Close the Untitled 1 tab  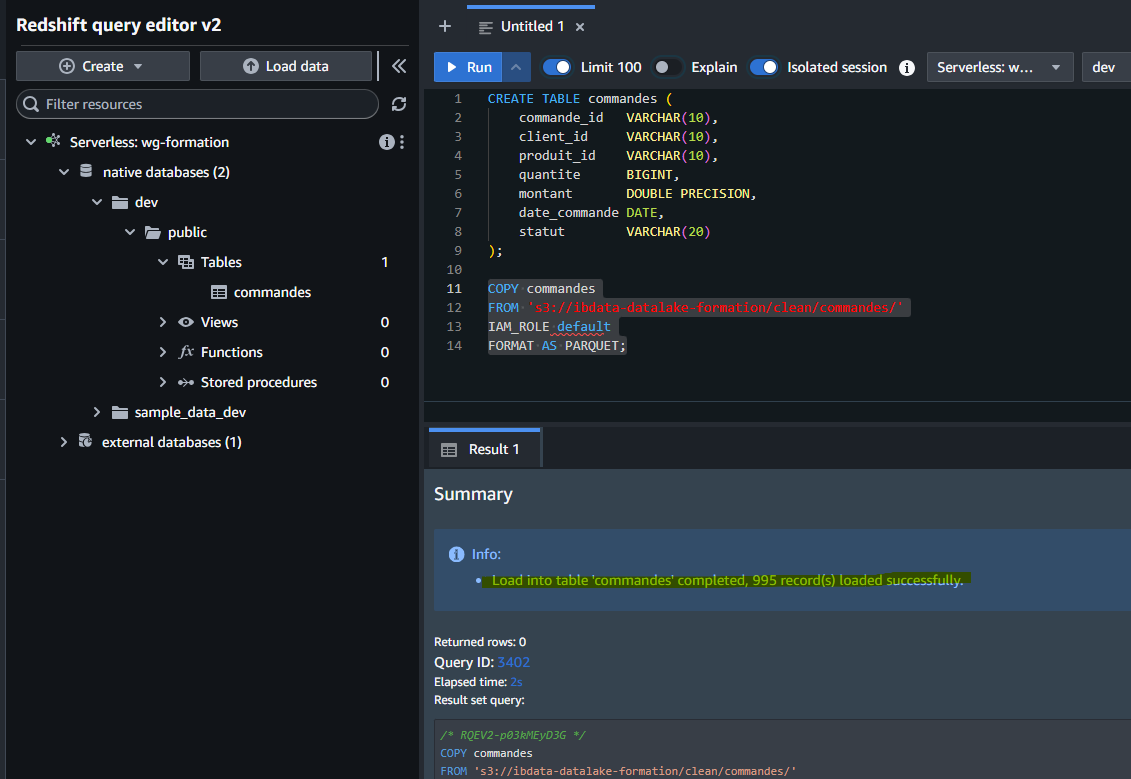click(580, 27)
